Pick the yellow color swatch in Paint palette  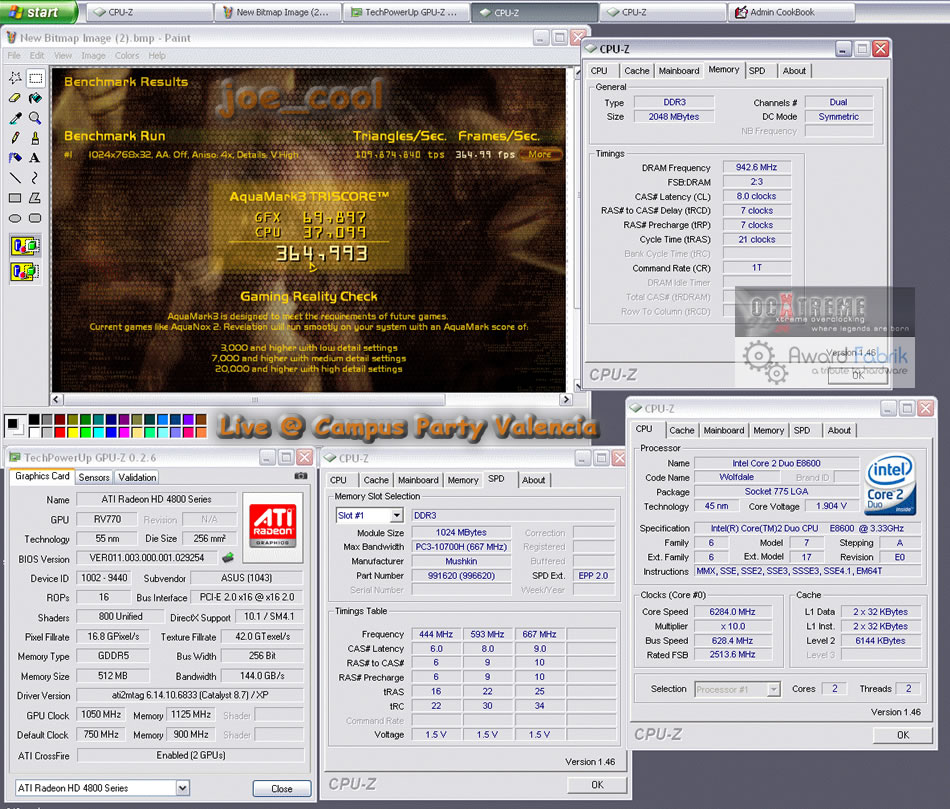click(73, 432)
